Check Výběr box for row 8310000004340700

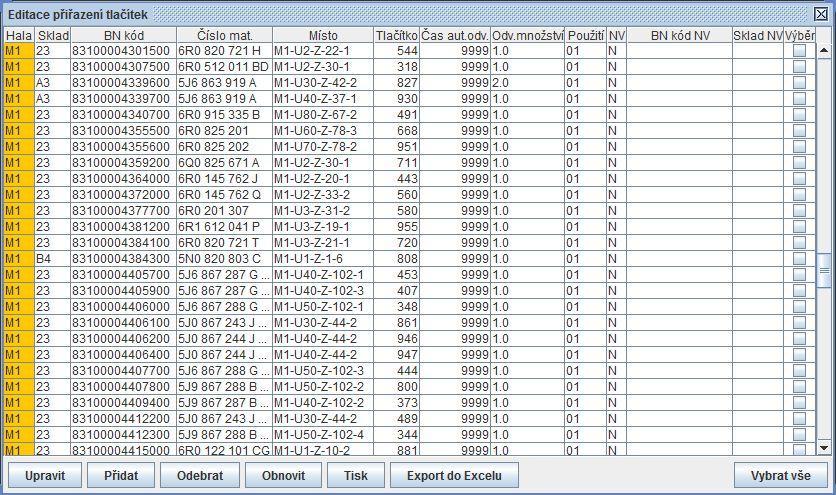799,115
